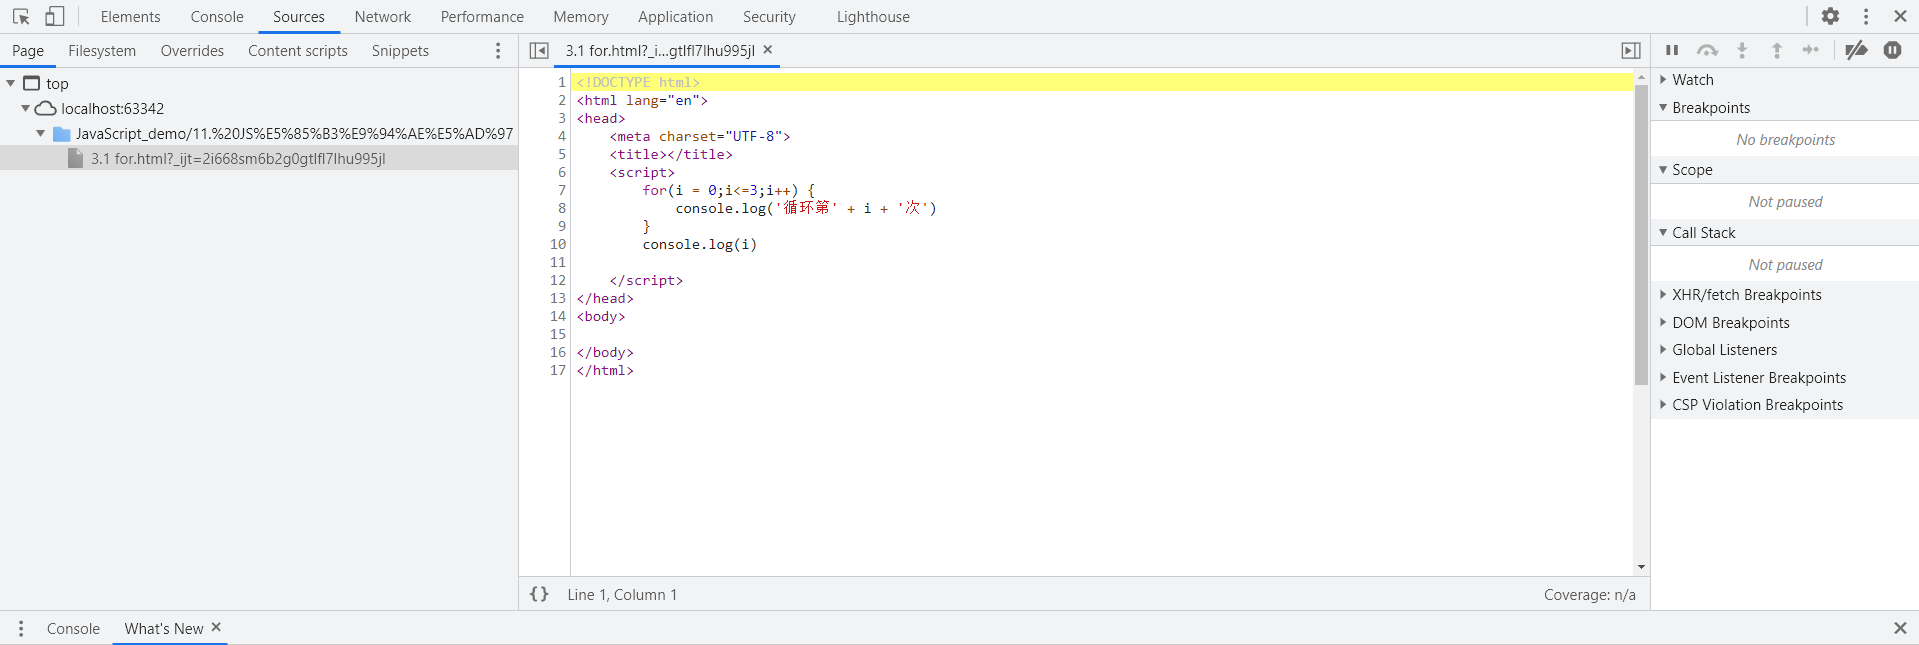Click line number 7 gutter to set breakpoint
This screenshot has height=645, width=1919.
(561, 190)
